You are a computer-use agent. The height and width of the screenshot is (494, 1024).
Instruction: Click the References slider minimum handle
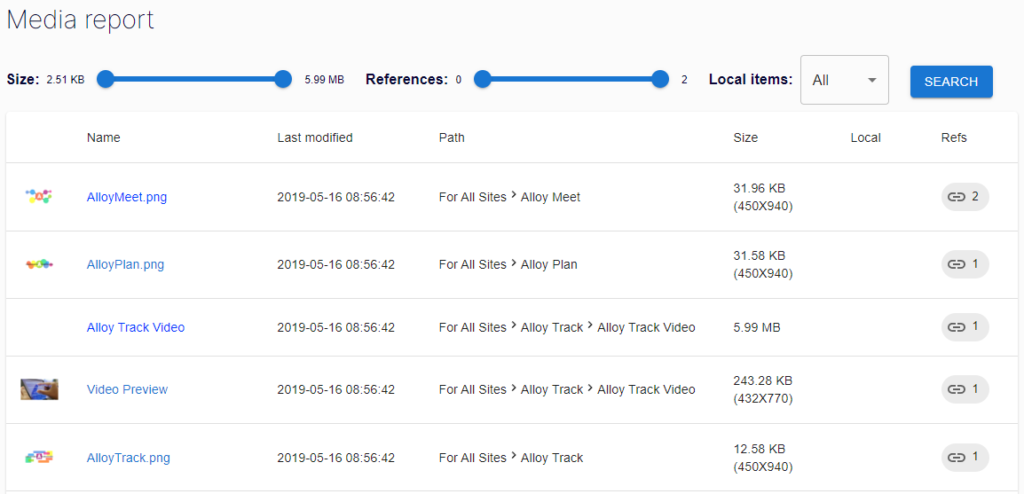[482, 79]
